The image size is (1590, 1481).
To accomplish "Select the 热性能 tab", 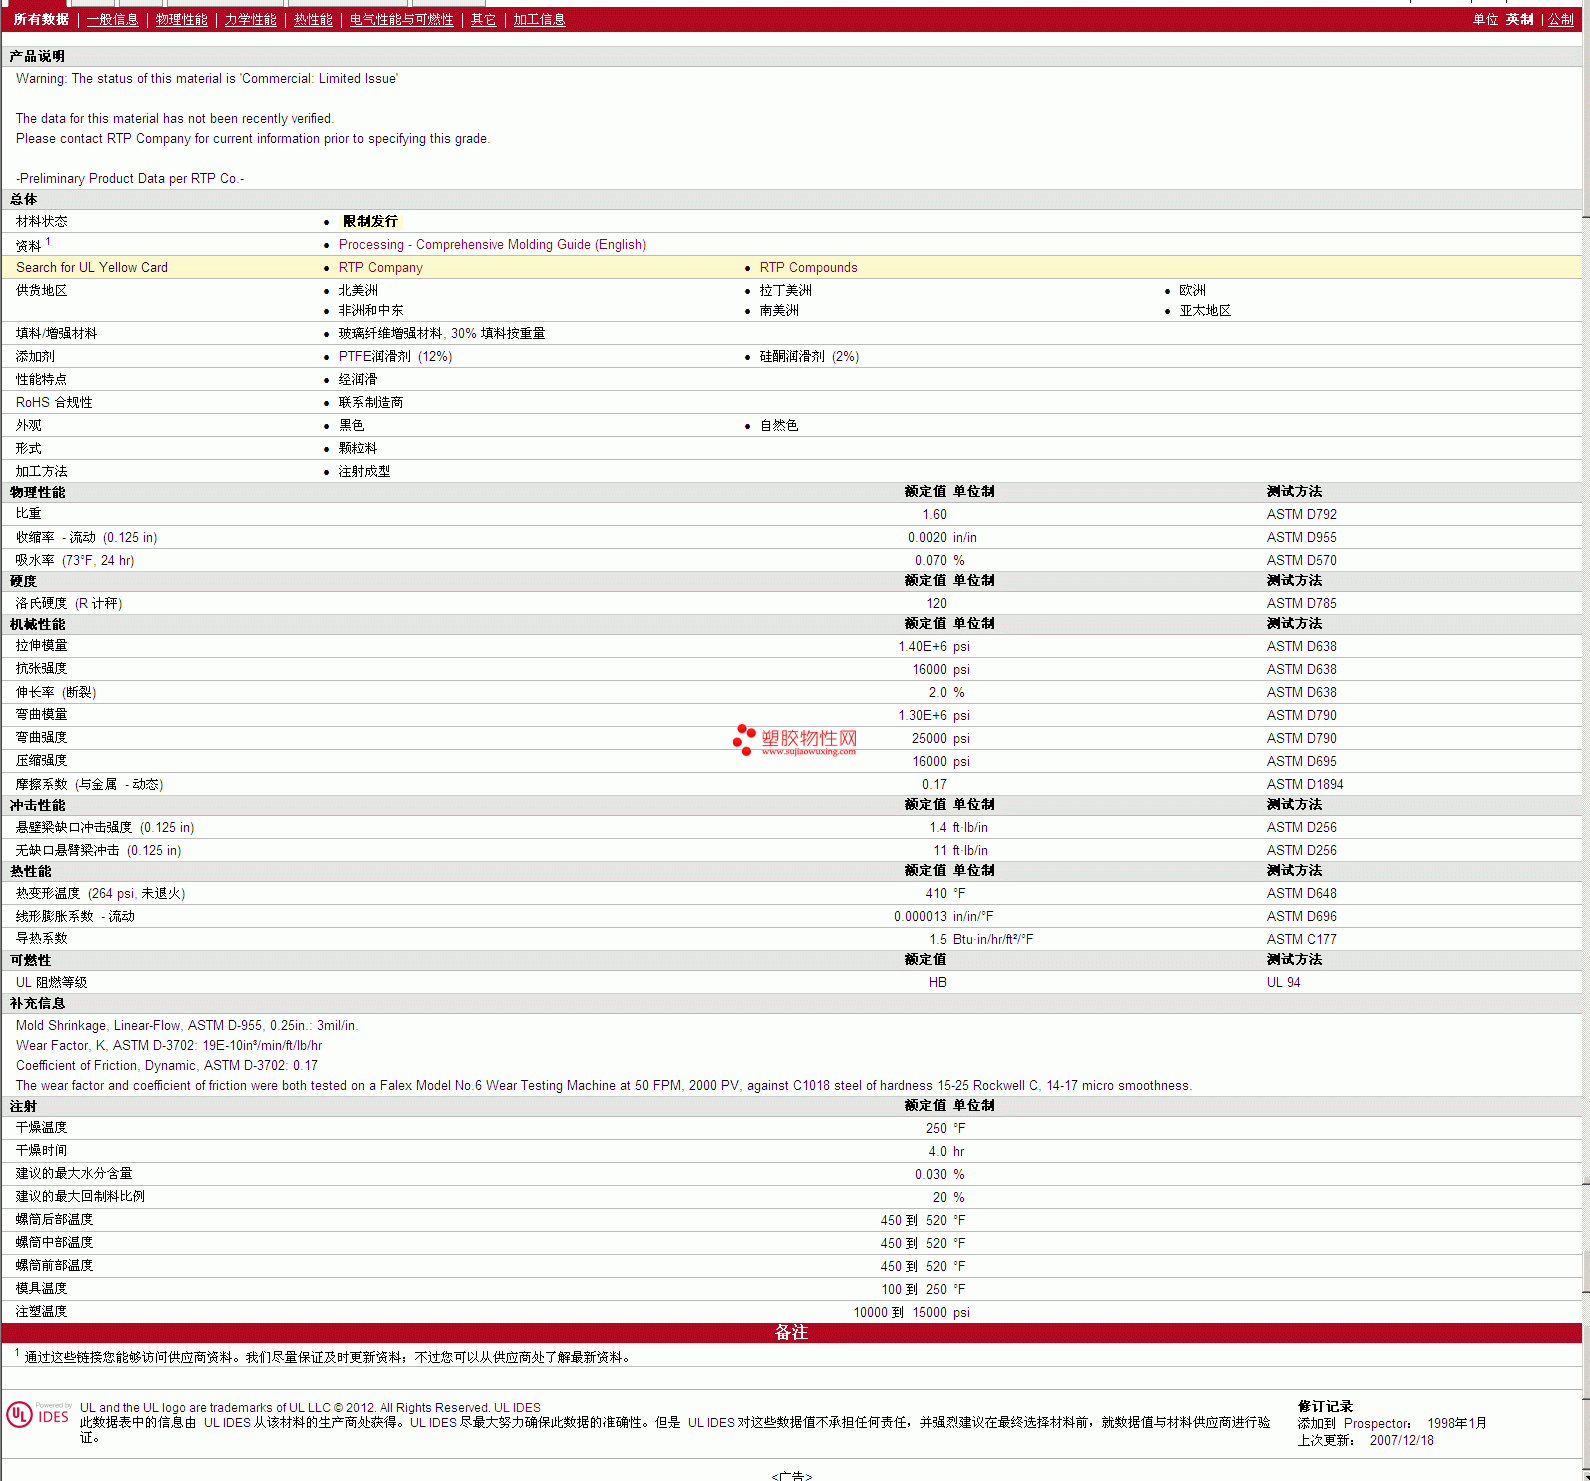I will pos(313,20).
